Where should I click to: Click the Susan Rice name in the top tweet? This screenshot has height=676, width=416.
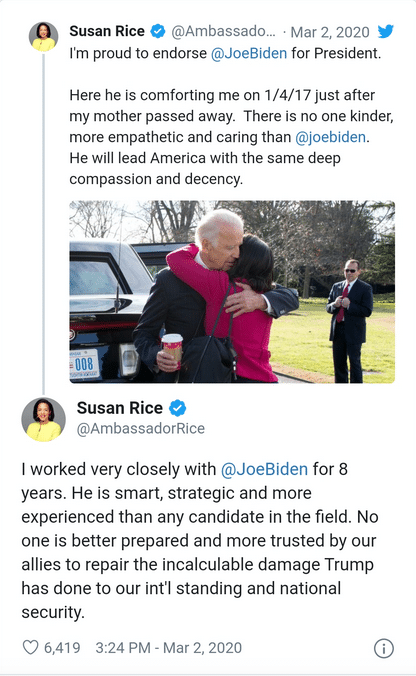click(x=107, y=31)
